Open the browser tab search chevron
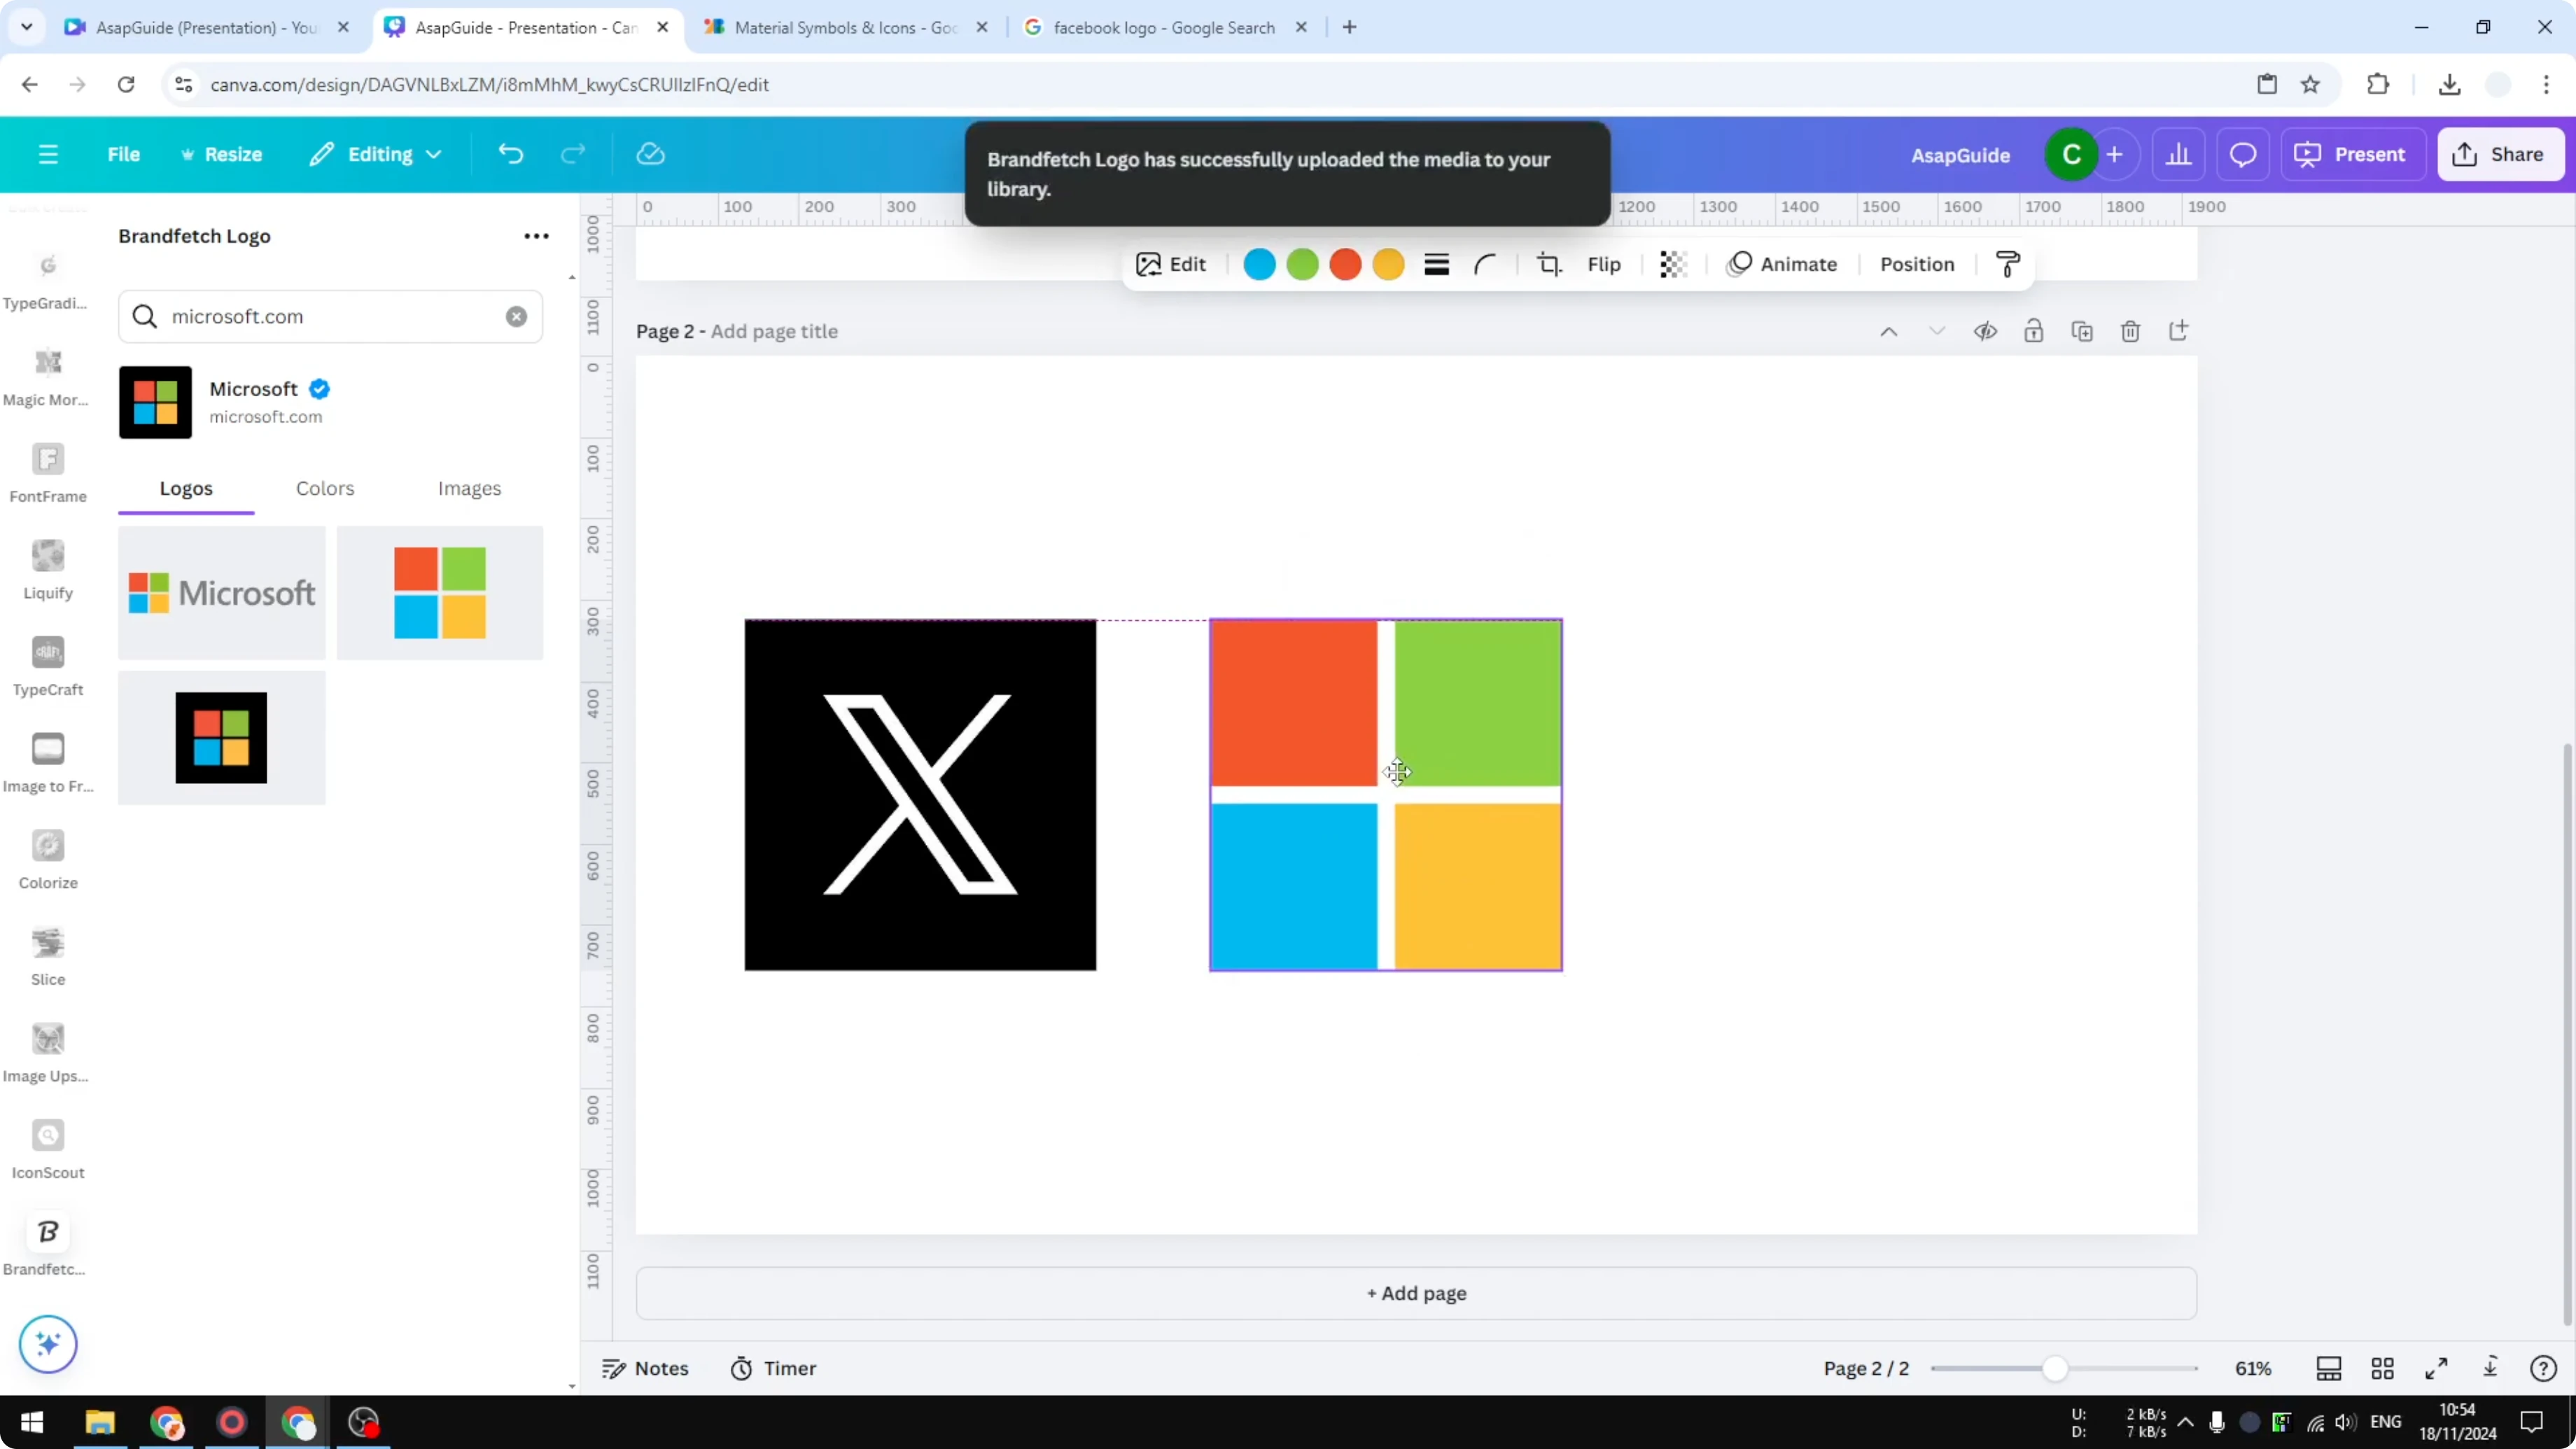 tap(27, 27)
